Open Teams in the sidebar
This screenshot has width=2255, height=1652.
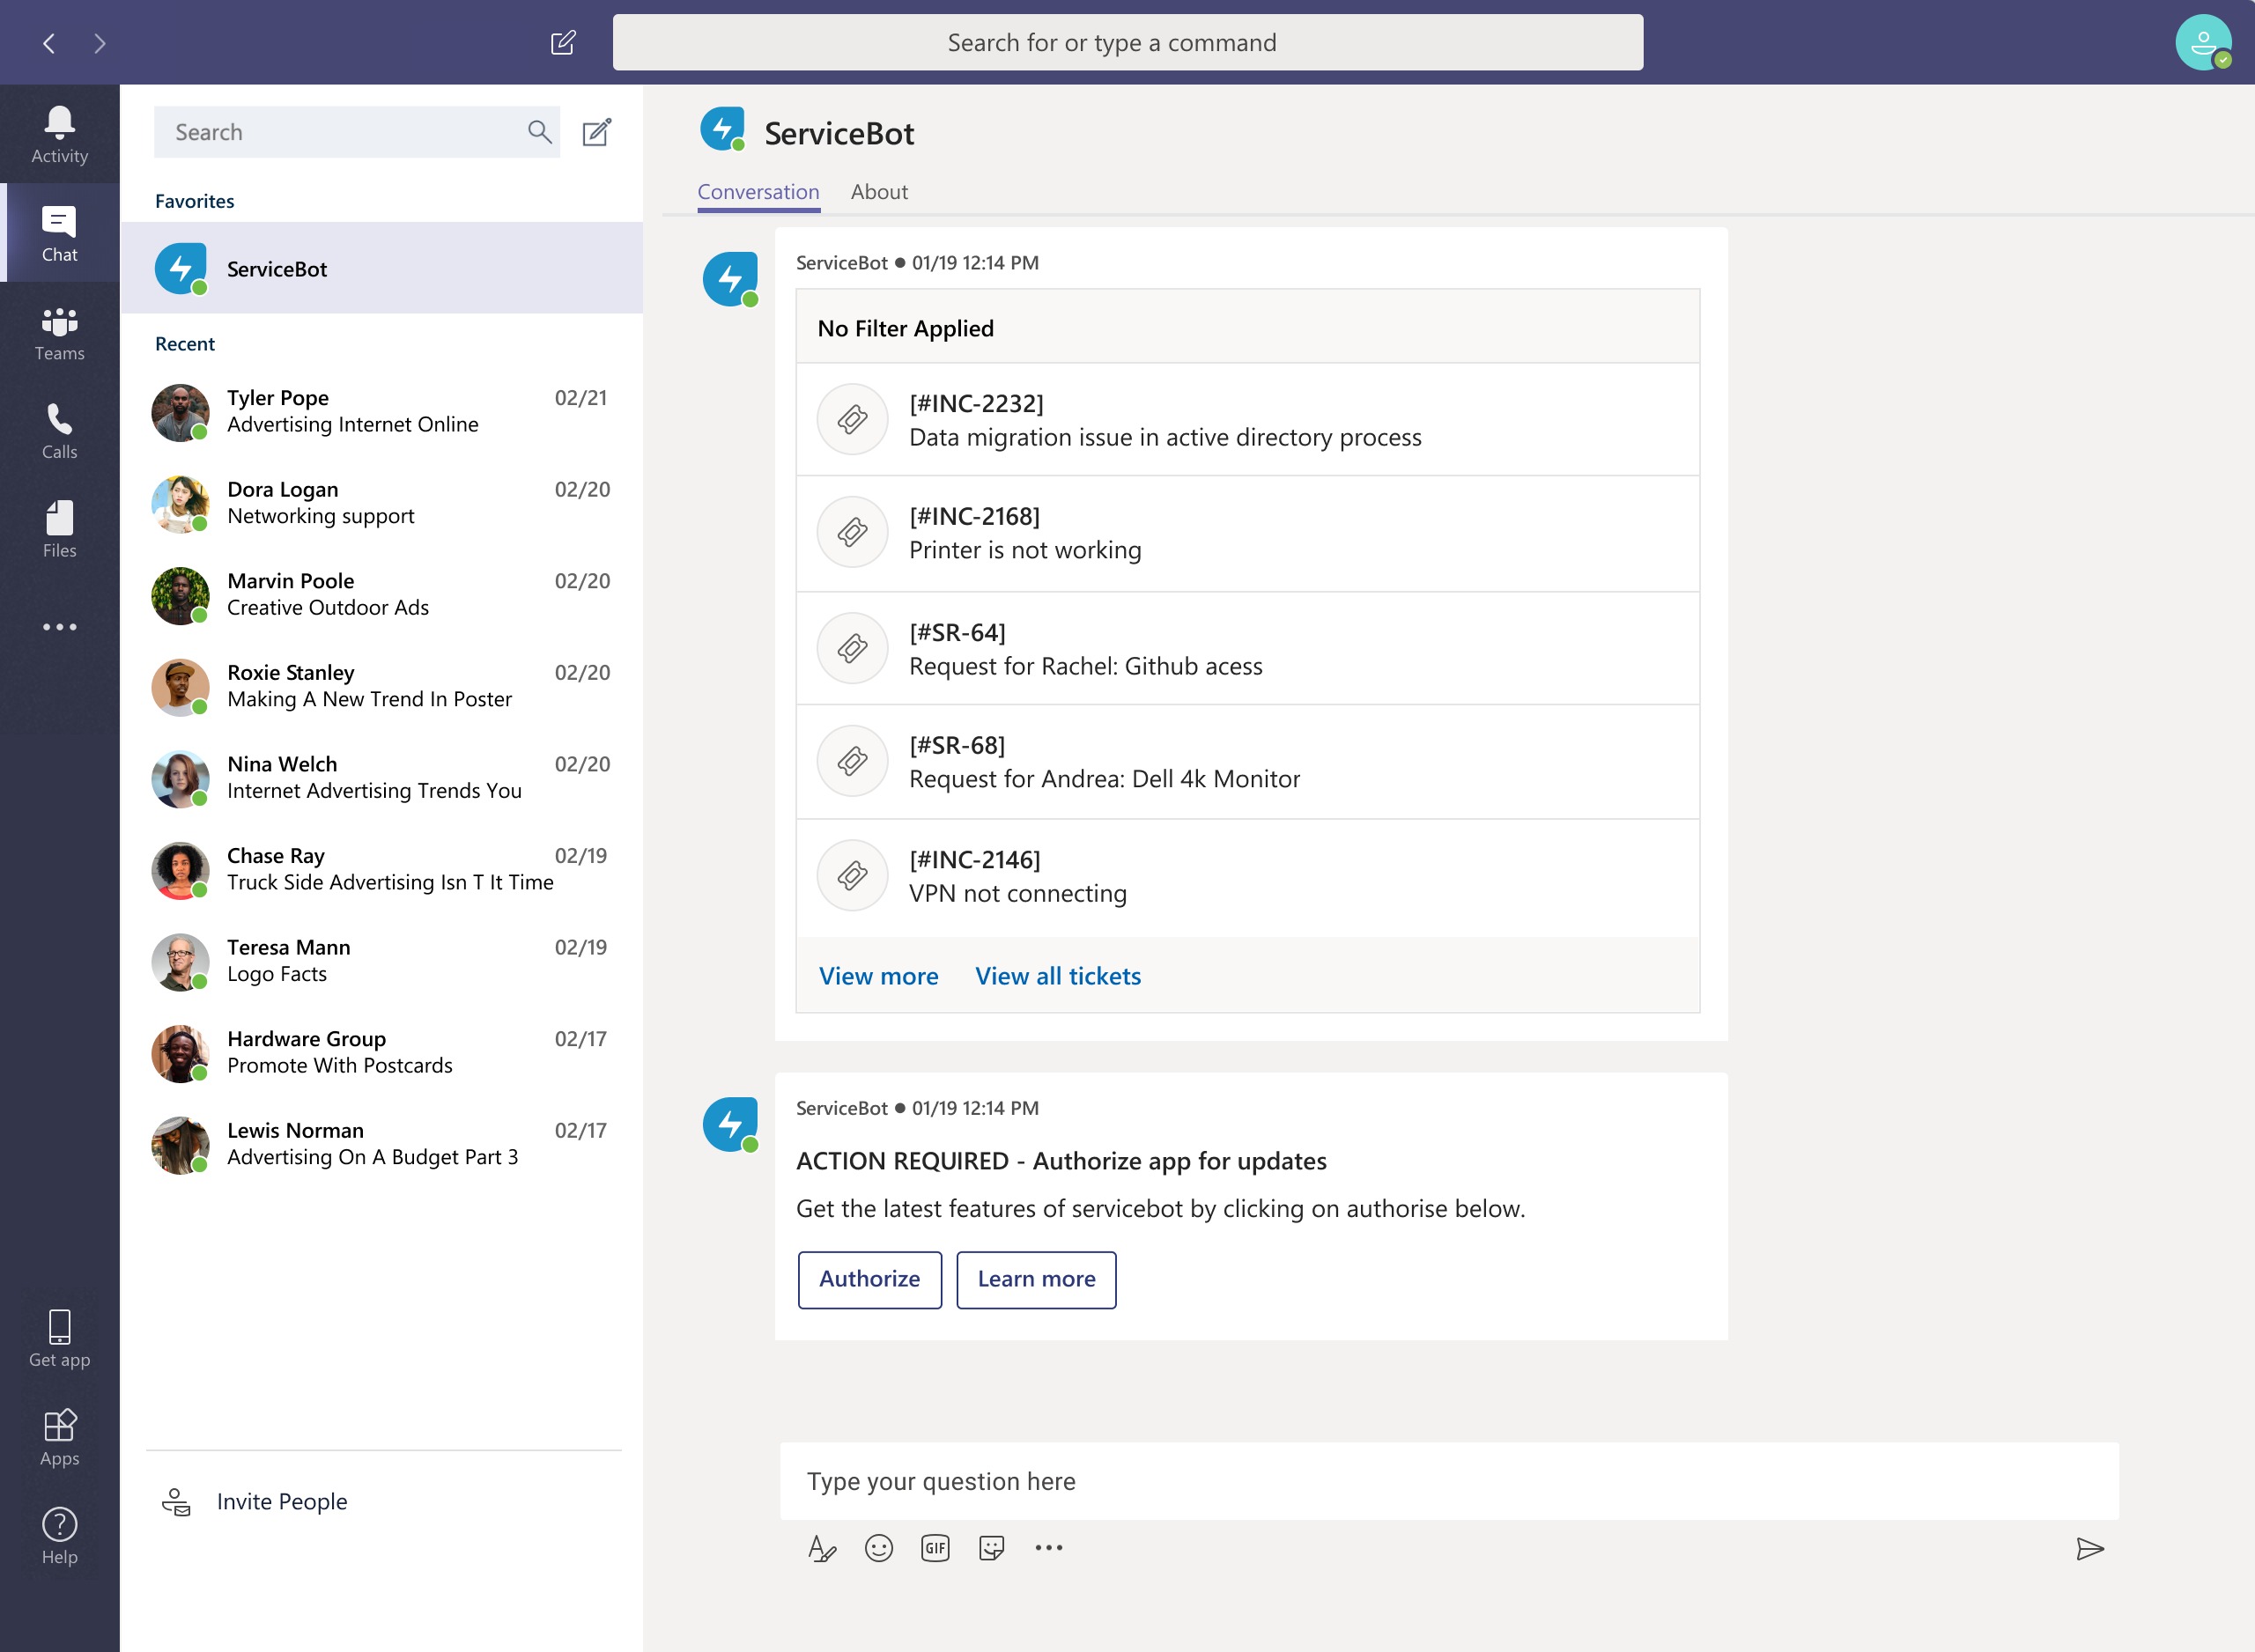(60, 333)
